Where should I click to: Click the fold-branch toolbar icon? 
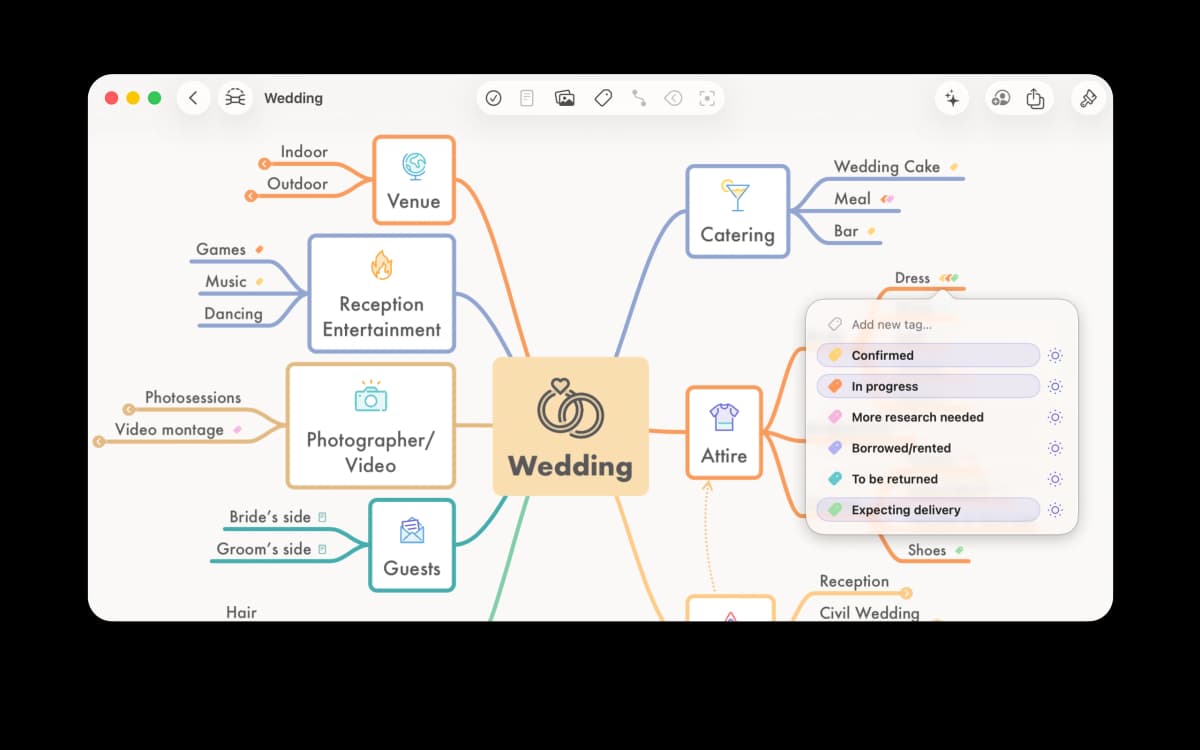pyautogui.click(x=673, y=98)
